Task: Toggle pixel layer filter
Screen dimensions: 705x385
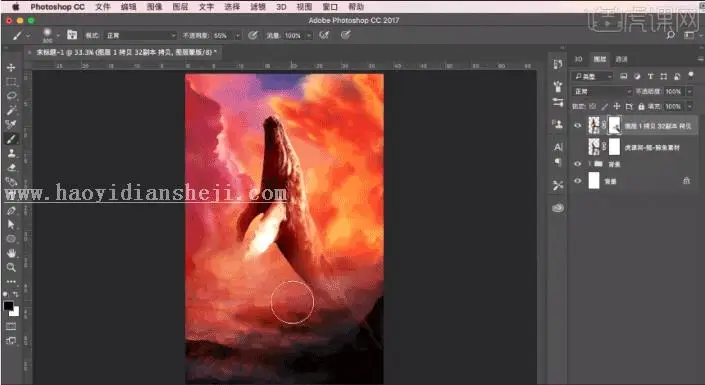Action: [x=624, y=76]
